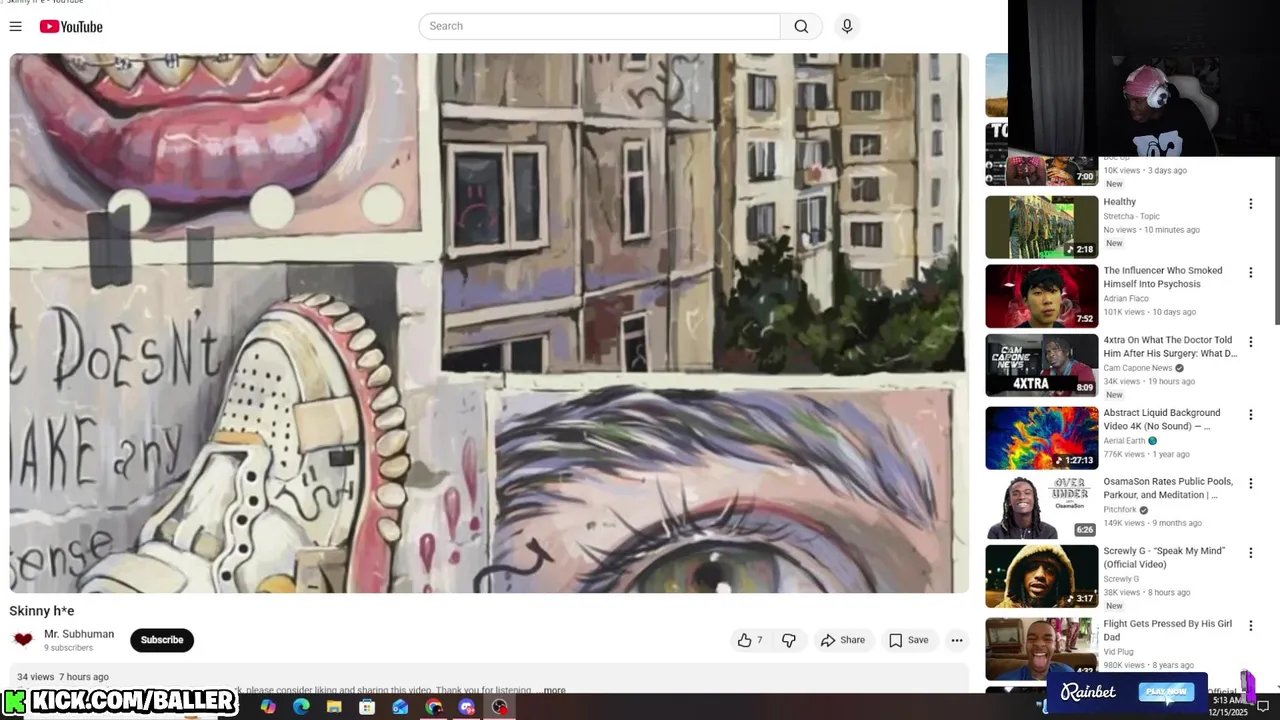The image size is (1280, 720).
Task: Open options for OsamaSon Rates video
Action: click(1250, 484)
